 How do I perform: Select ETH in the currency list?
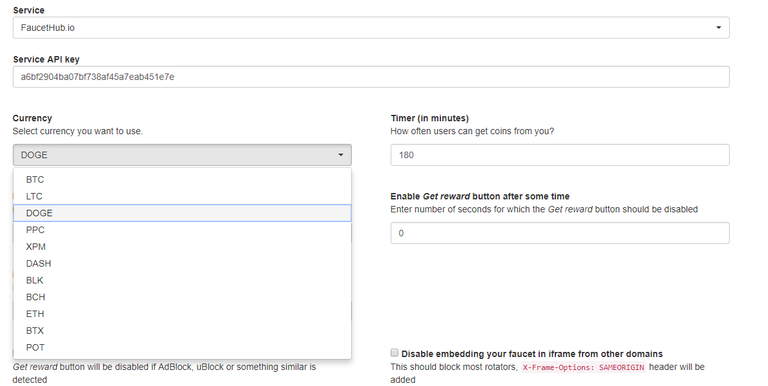coord(182,314)
